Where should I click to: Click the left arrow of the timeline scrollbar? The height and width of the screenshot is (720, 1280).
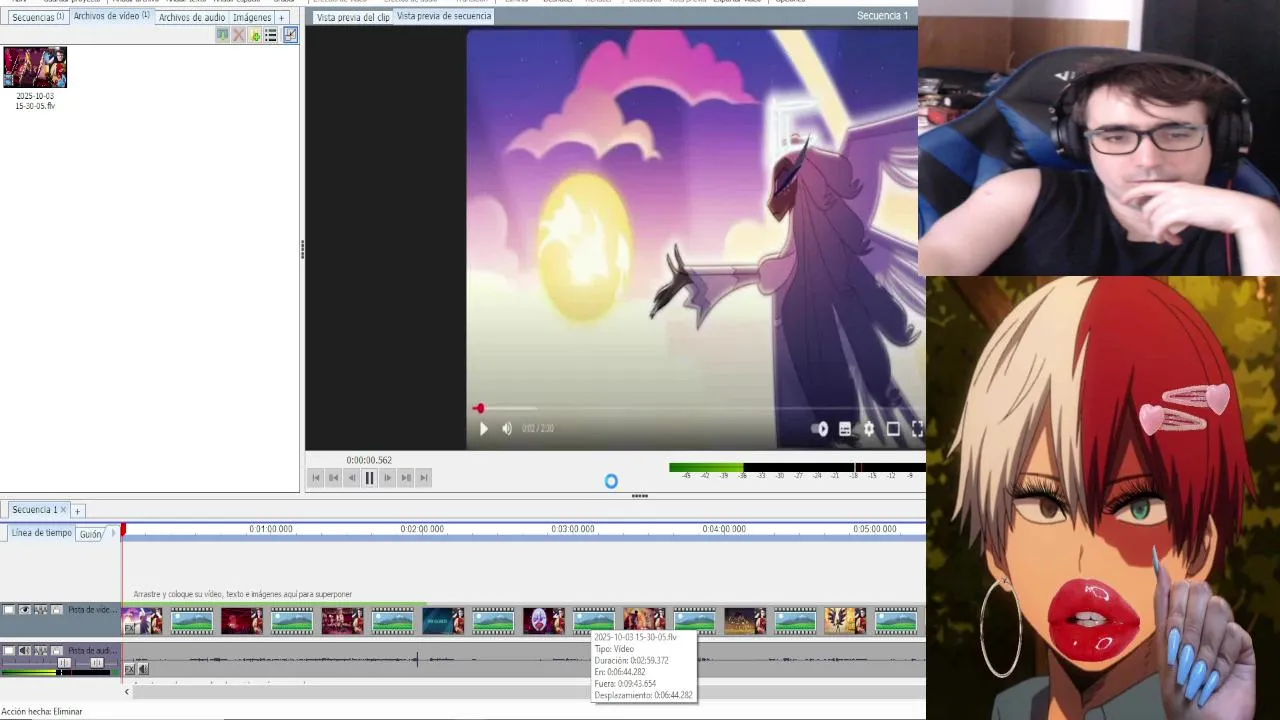pyautogui.click(x=127, y=691)
